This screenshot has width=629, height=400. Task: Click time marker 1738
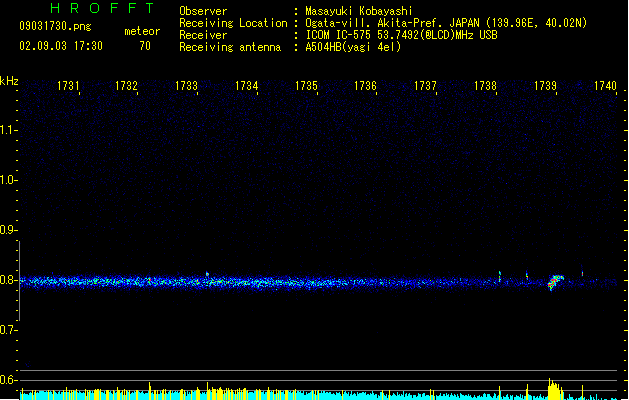(485, 86)
